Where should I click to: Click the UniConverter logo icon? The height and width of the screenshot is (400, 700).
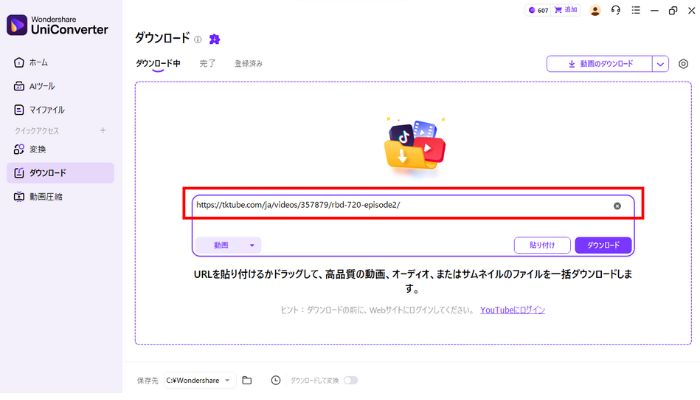pyautogui.click(x=17, y=25)
